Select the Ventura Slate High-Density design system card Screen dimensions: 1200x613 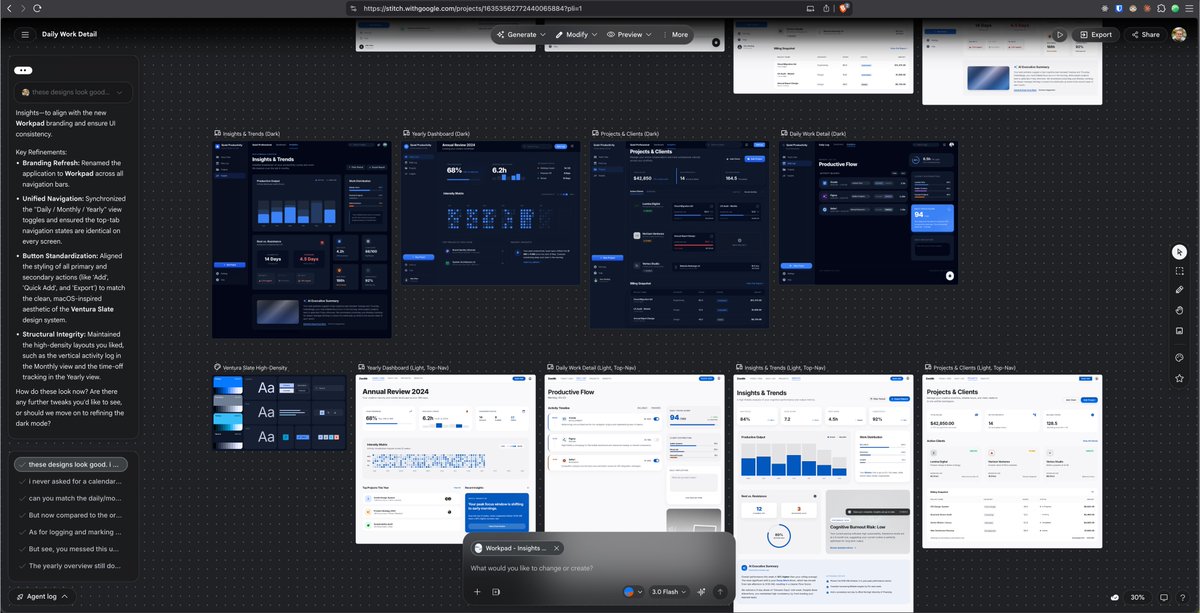tap(279, 412)
